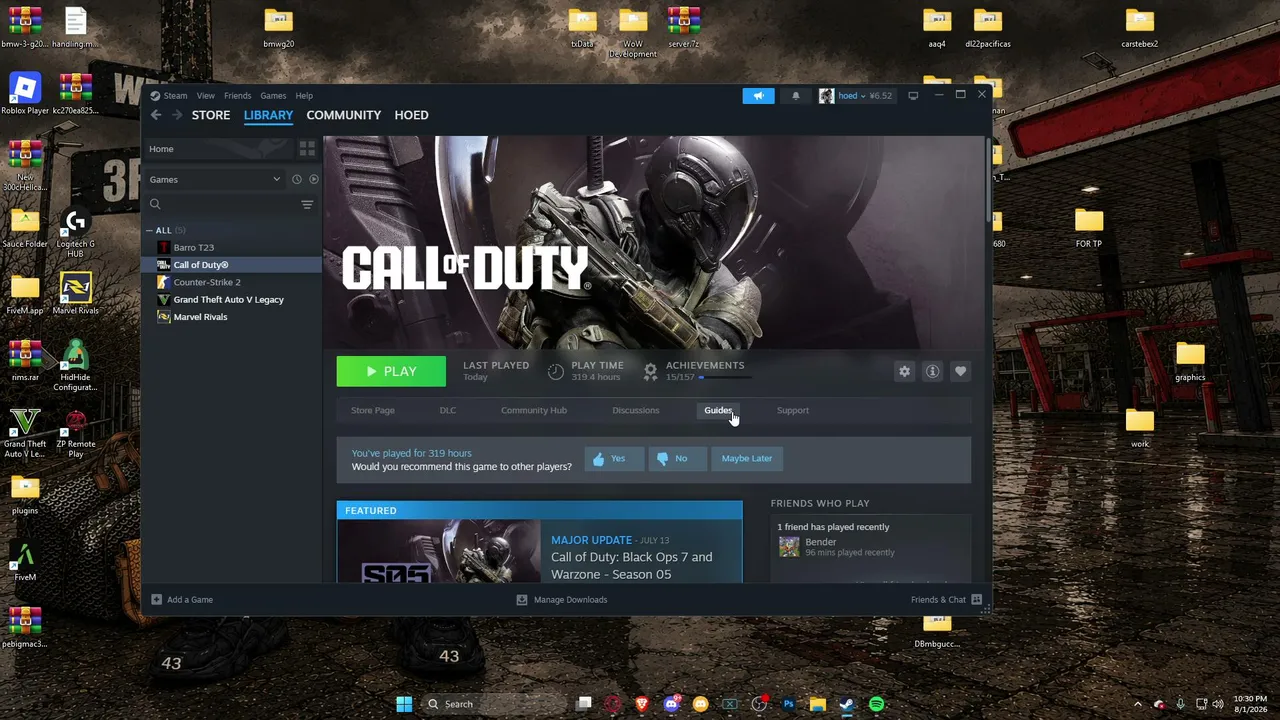This screenshot has height=720, width=1280.
Task: Click the library search field
Action: click(222, 204)
